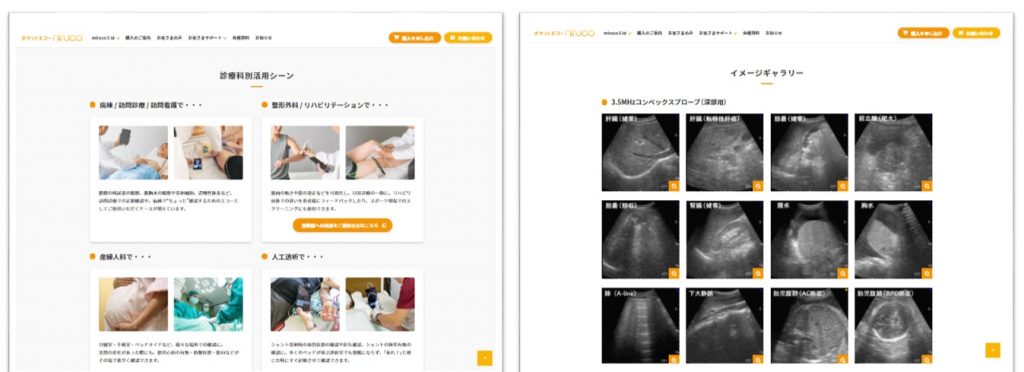This screenshot has height=372, width=1024.
Task: Expand お客さまサポート dropdown on the gallery page
Action: (x=718, y=33)
